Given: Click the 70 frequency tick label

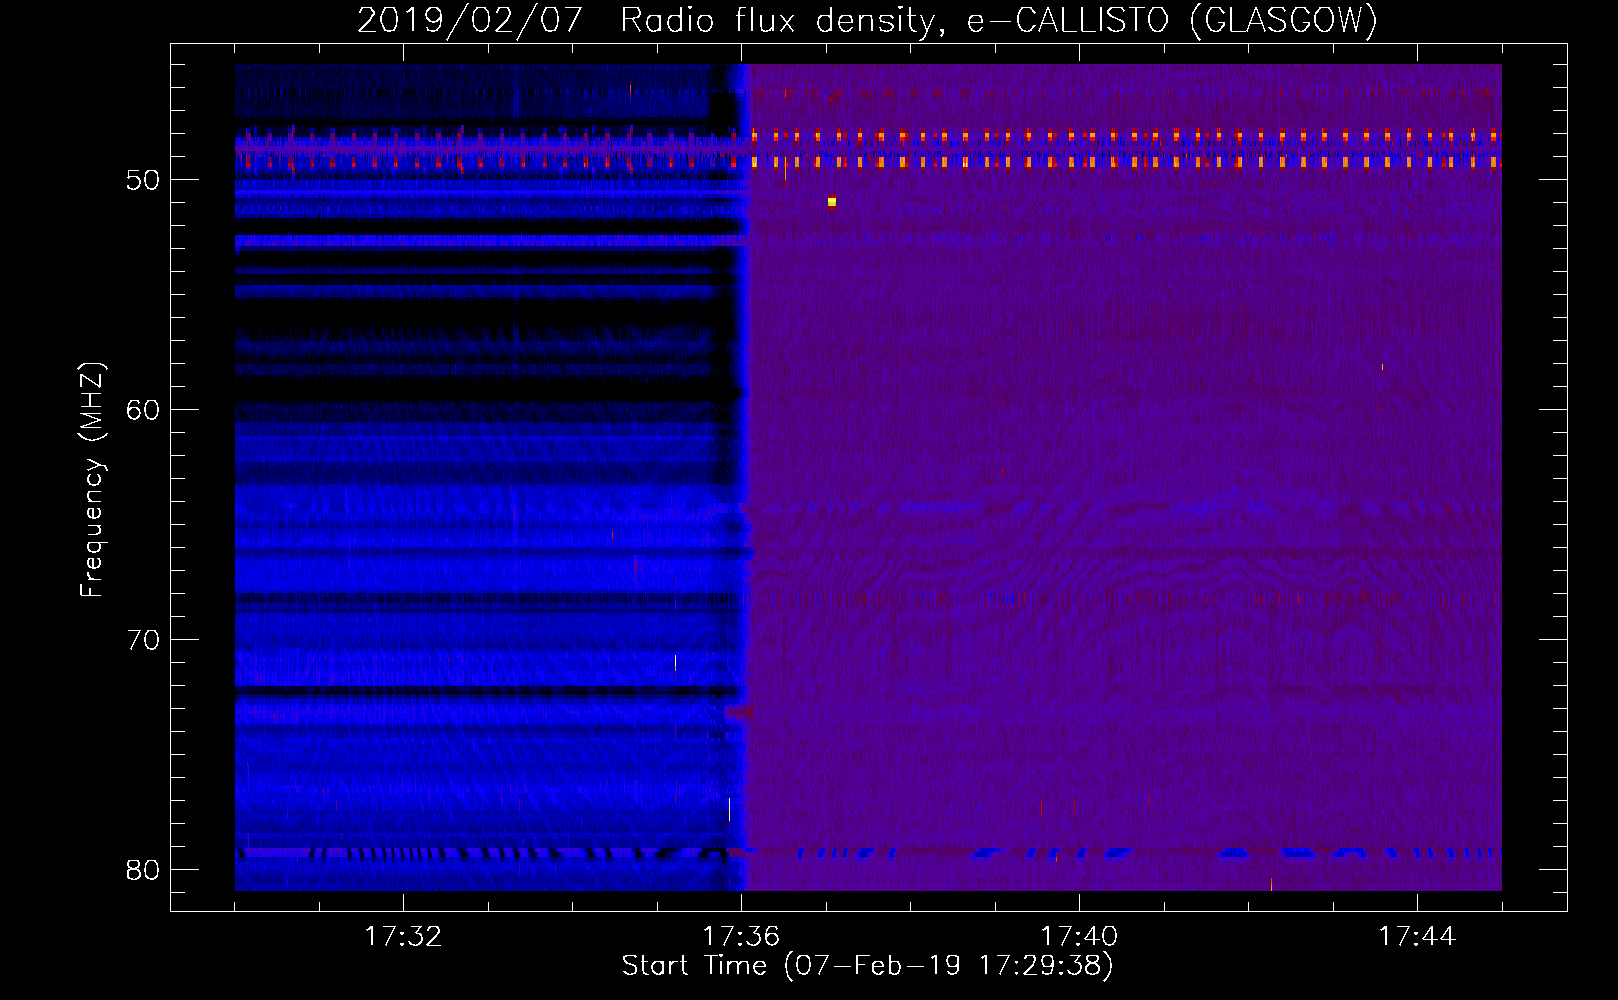Looking at the screenshot, I should click(143, 640).
